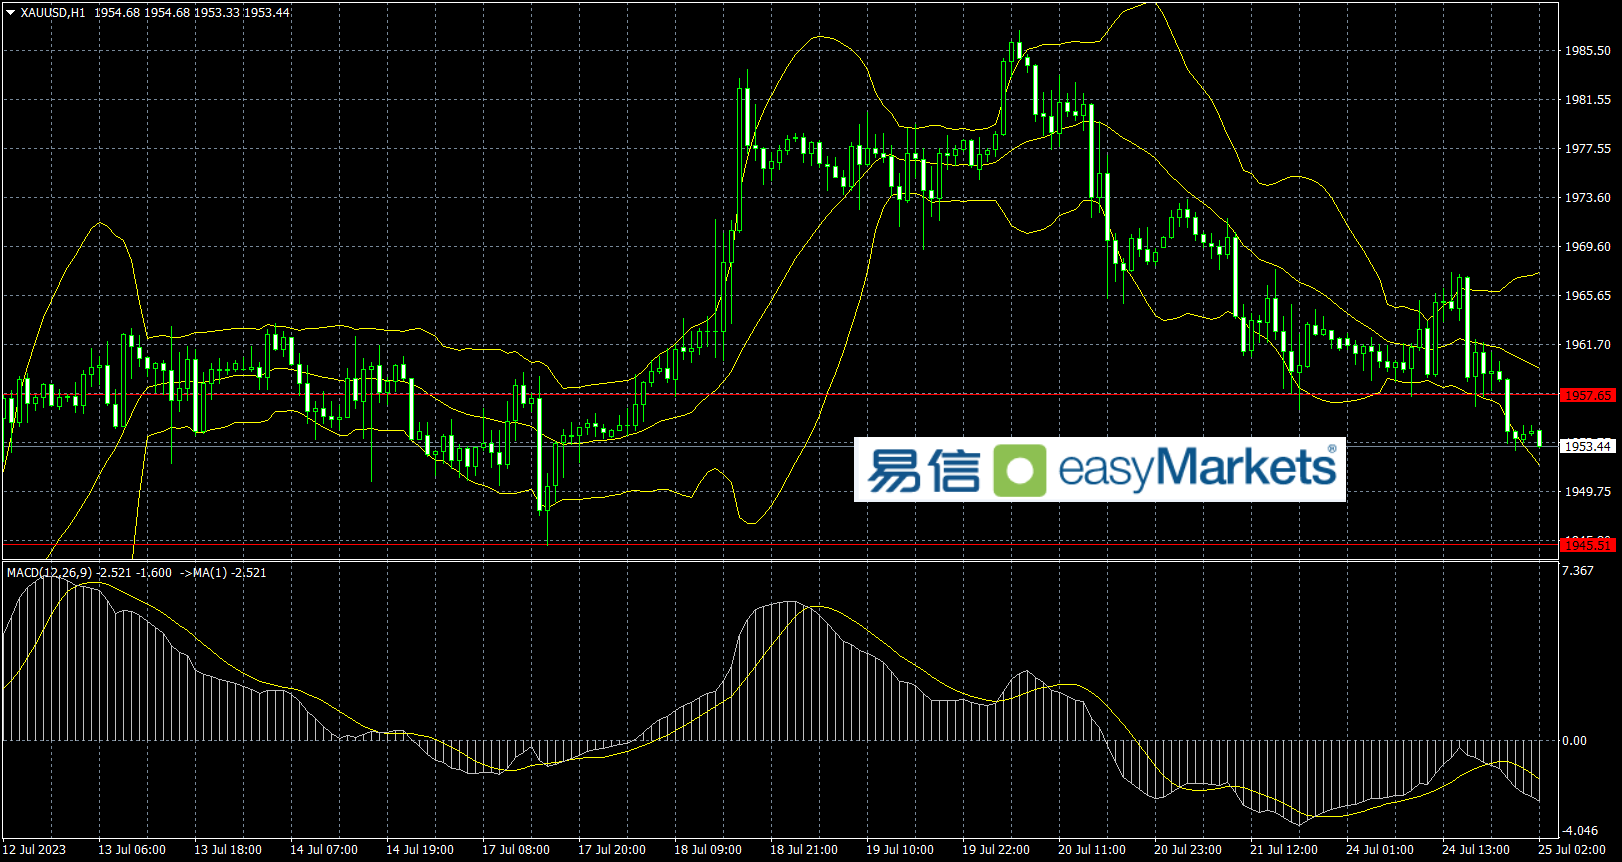Click the OHLC values 1954.68 1954.68 1953.33 1953.44
Screen dimensions: 1622x862
click(192, 13)
